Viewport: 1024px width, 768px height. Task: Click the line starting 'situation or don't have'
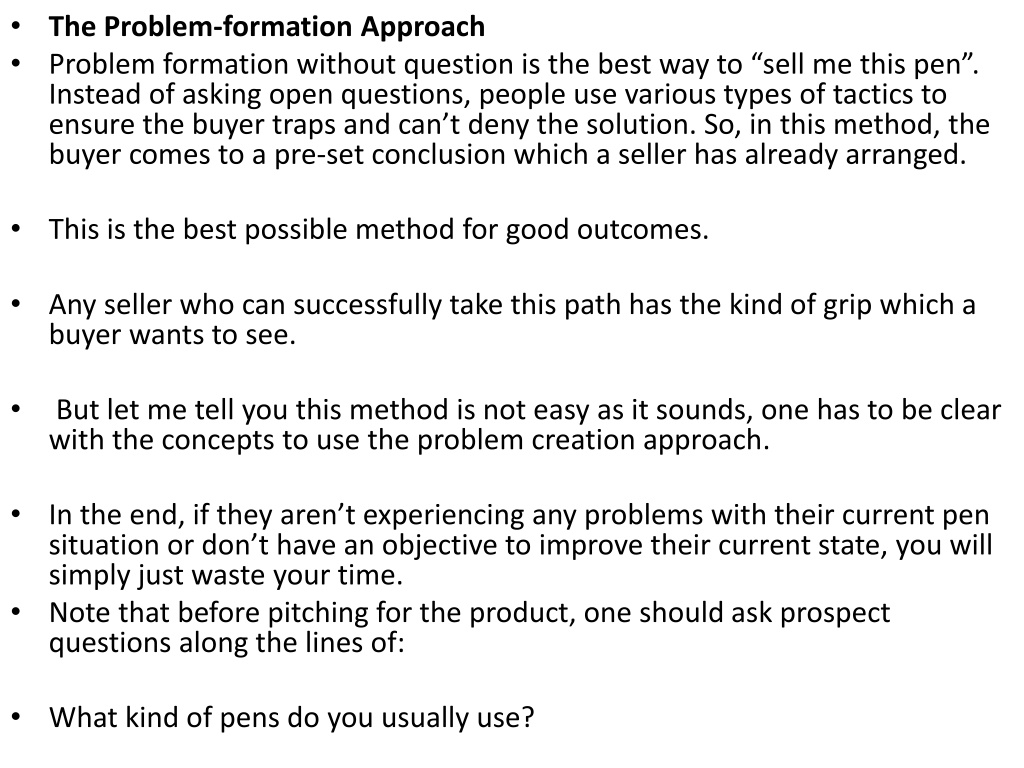coord(520,545)
